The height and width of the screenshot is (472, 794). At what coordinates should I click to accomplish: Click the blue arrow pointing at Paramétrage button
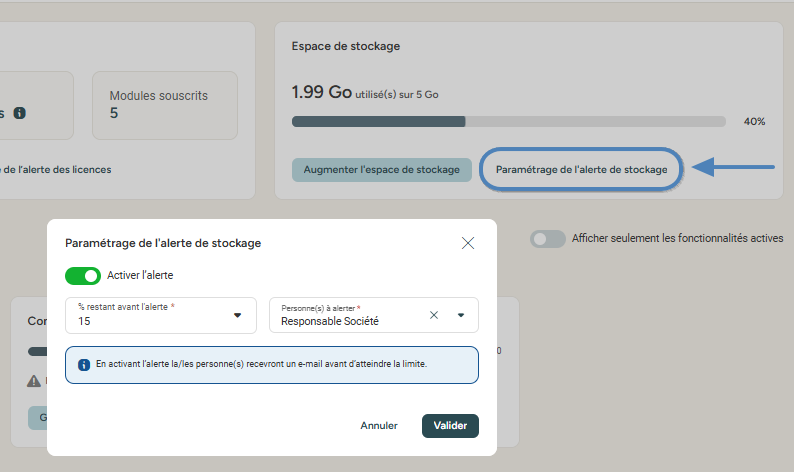point(733,168)
